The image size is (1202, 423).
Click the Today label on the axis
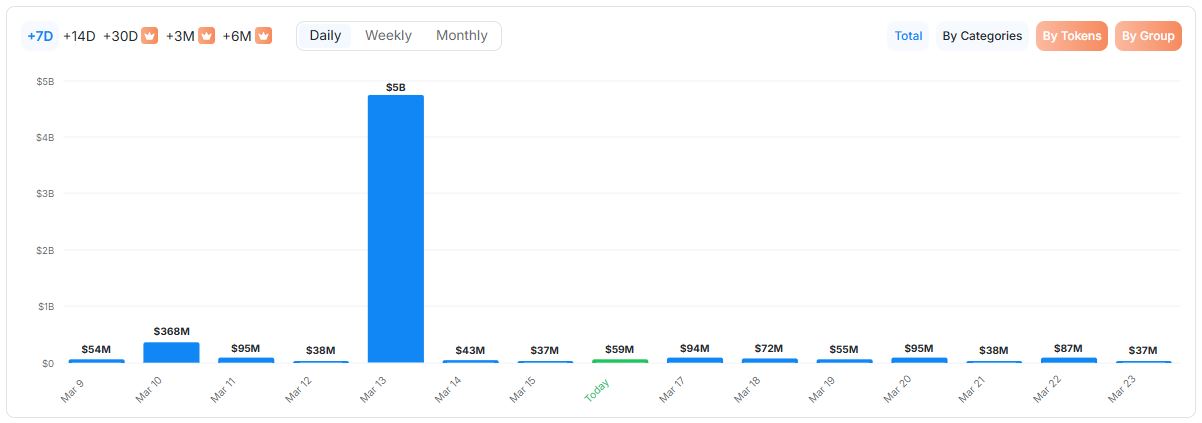click(x=598, y=390)
